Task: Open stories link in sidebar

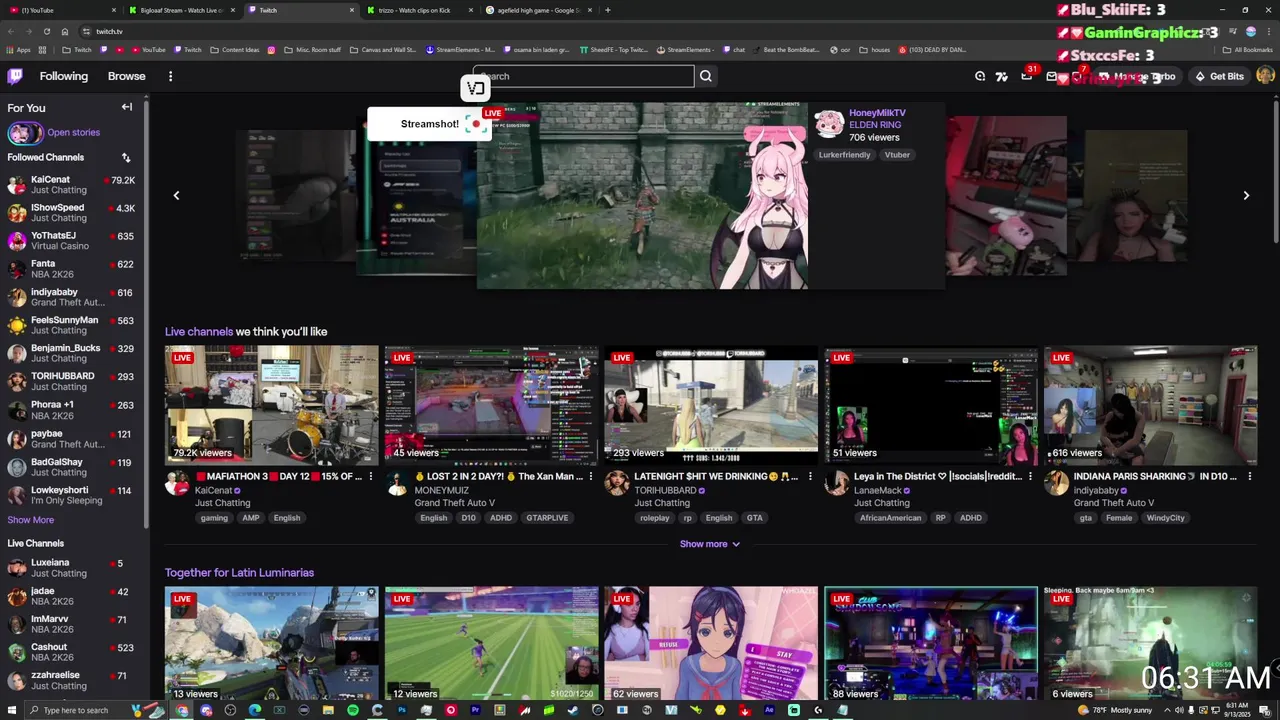Action: tap(74, 132)
